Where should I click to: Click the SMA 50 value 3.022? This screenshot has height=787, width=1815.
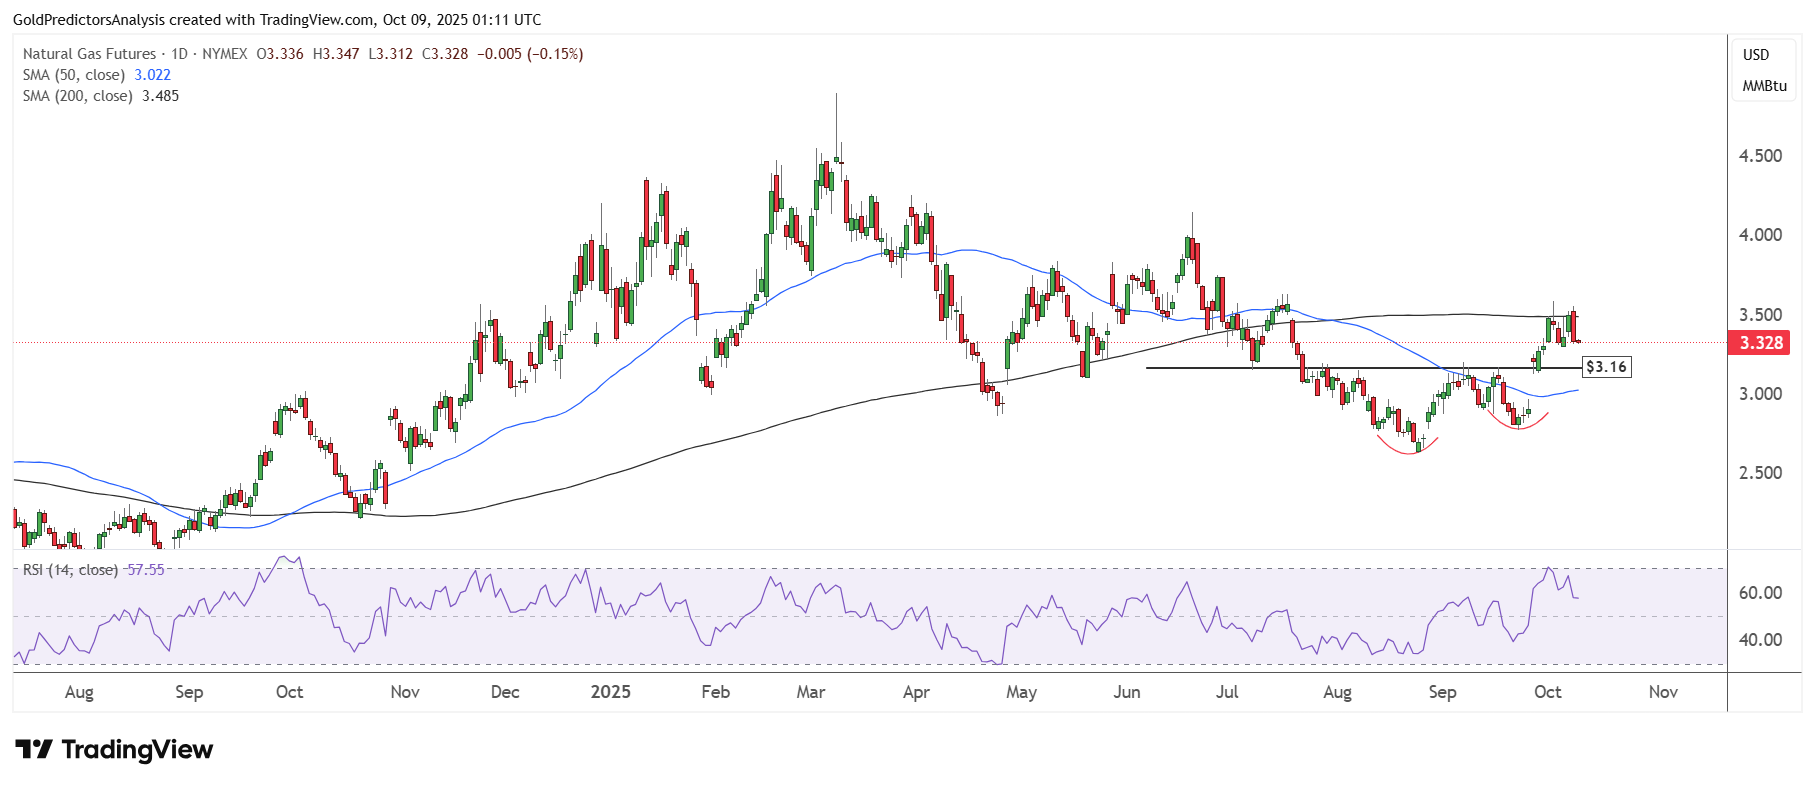[x=153, y=75]
